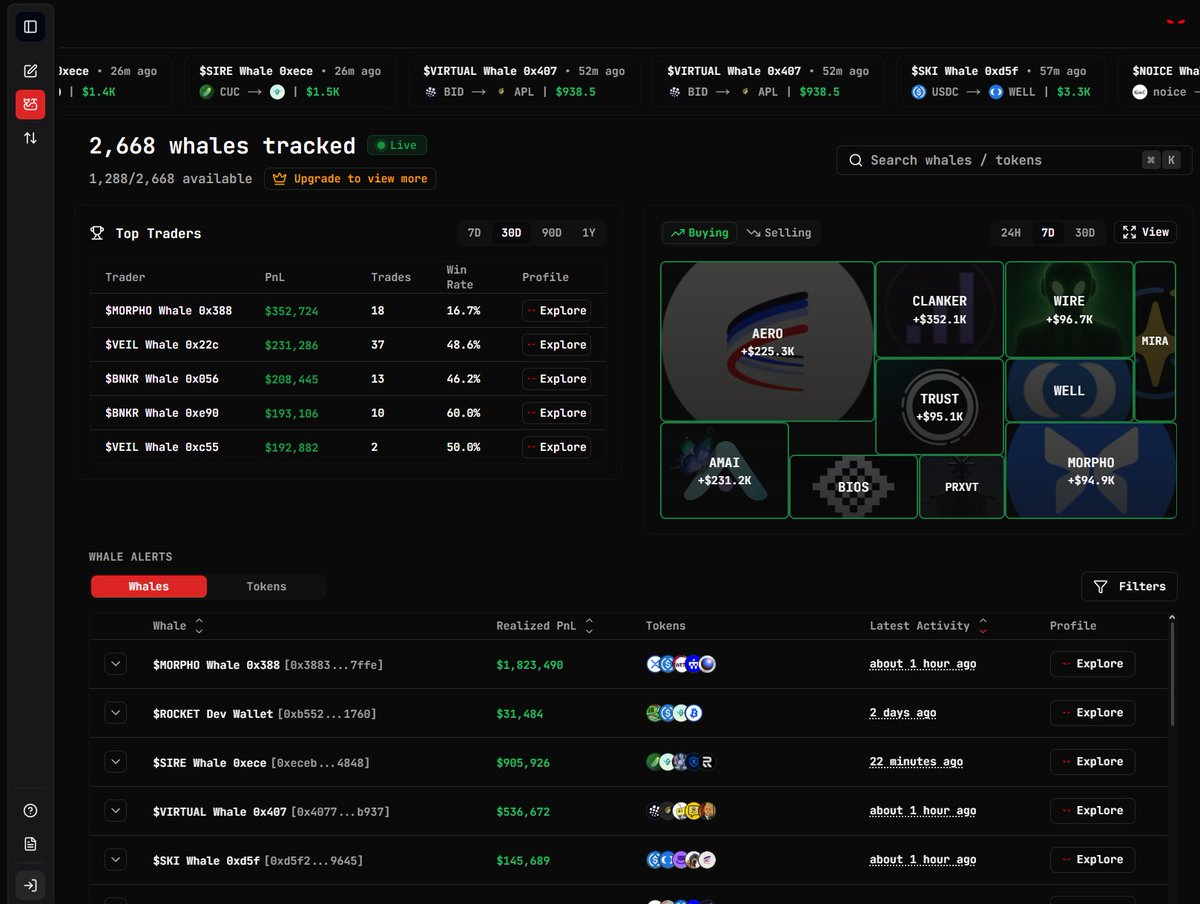Switch heatmap to Selling mode
Viewport: 1200px width, 904px height.
click(779, 233)
